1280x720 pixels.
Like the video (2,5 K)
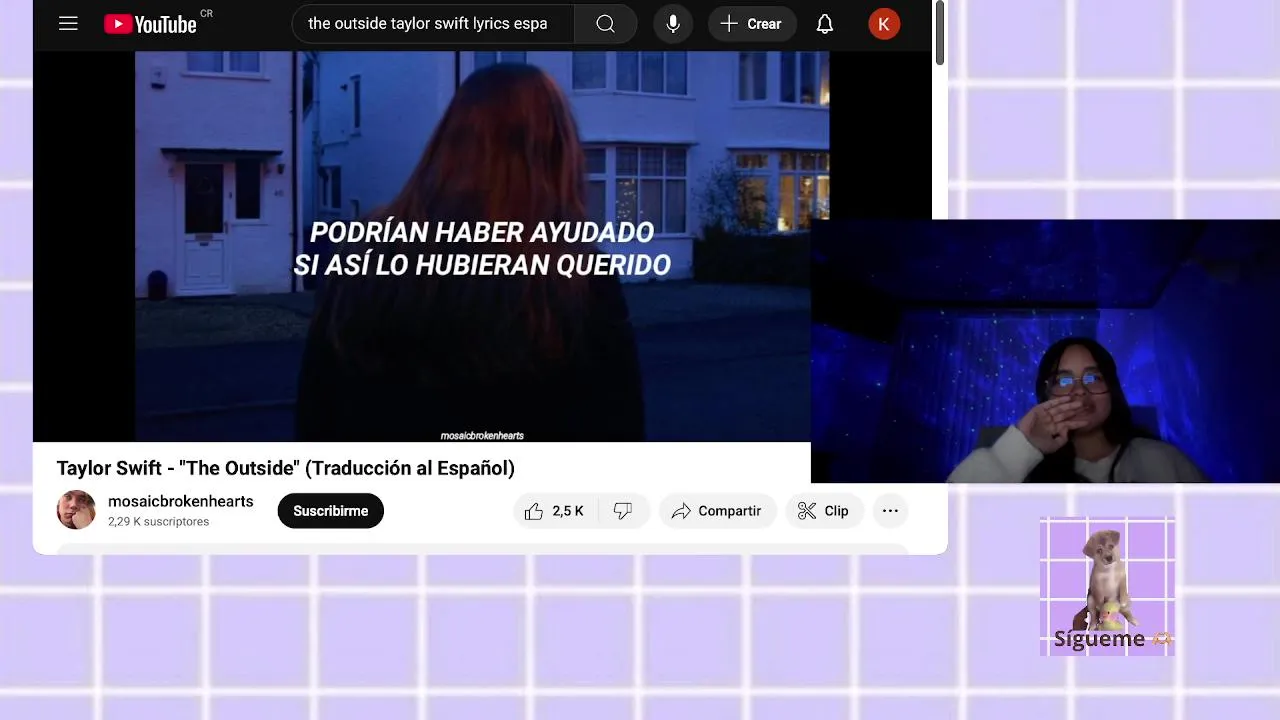point(555,511)
